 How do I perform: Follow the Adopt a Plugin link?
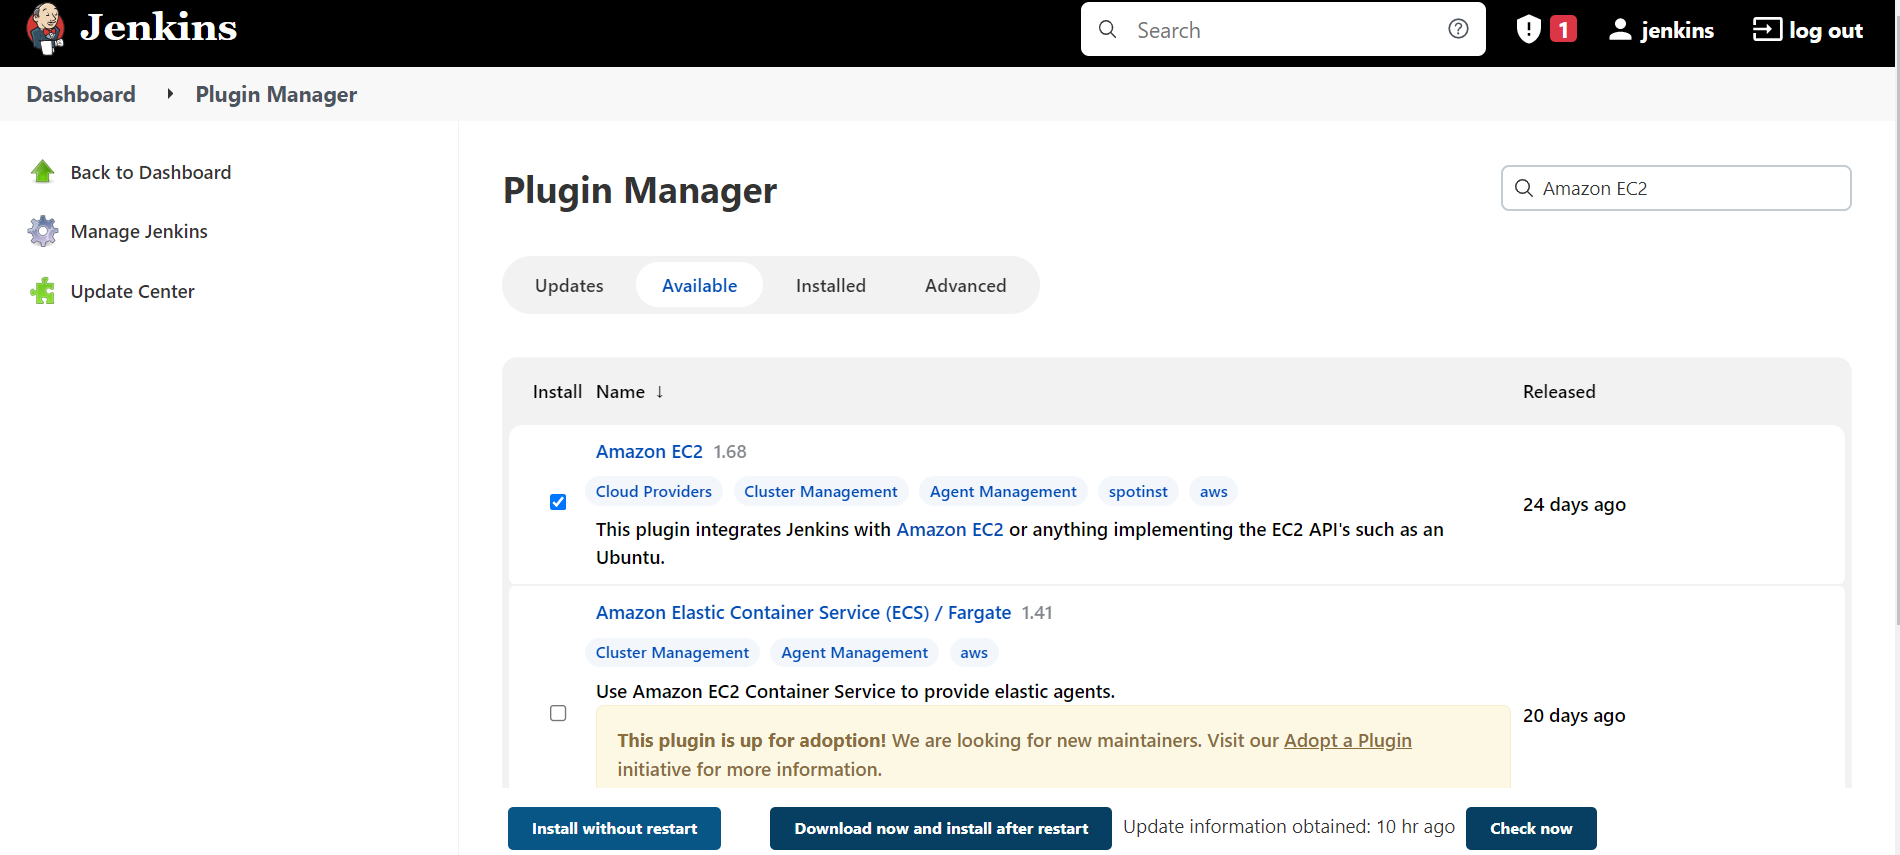(x=1348, y=741)
